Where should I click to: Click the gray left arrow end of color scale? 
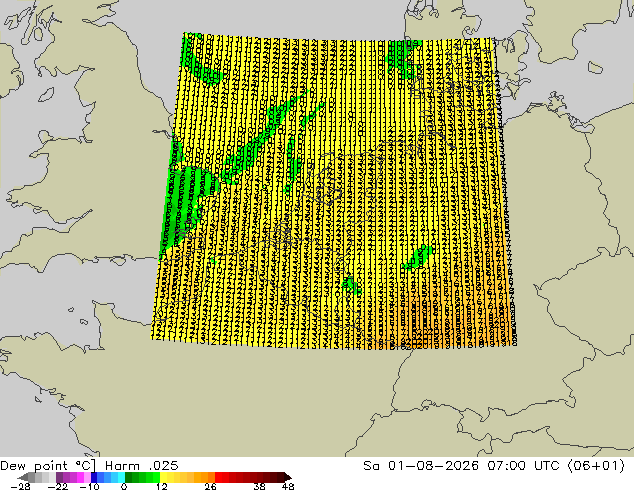(x=23, y=477)
